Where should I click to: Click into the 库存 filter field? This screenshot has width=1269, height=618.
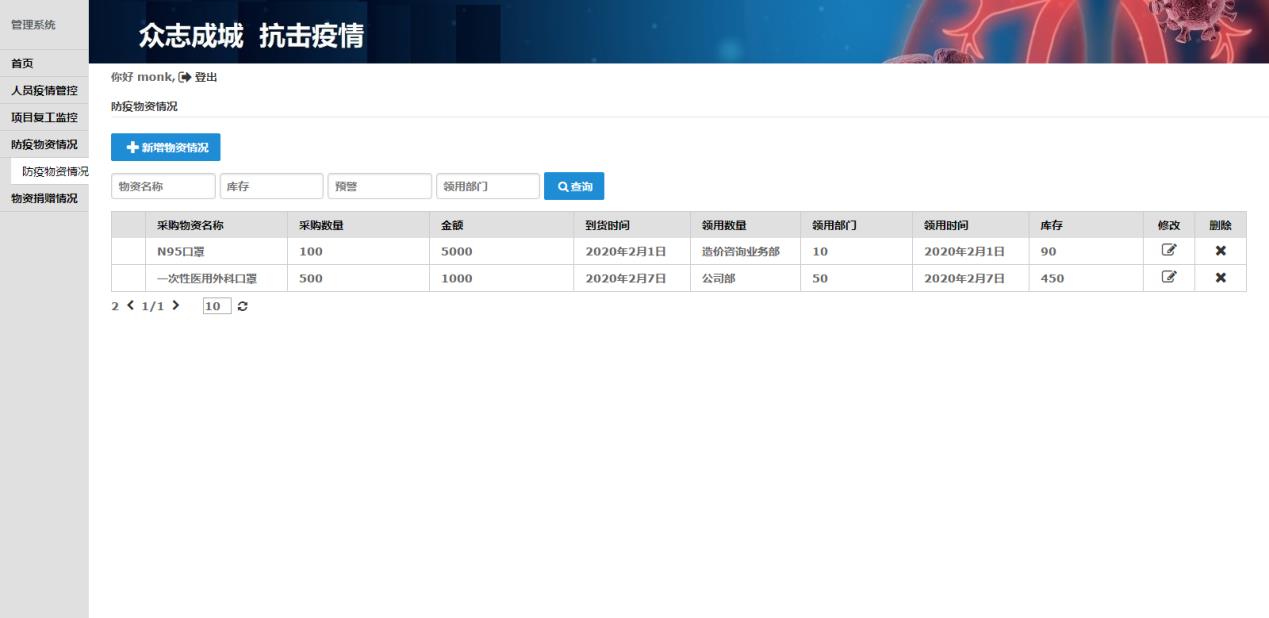271,186
